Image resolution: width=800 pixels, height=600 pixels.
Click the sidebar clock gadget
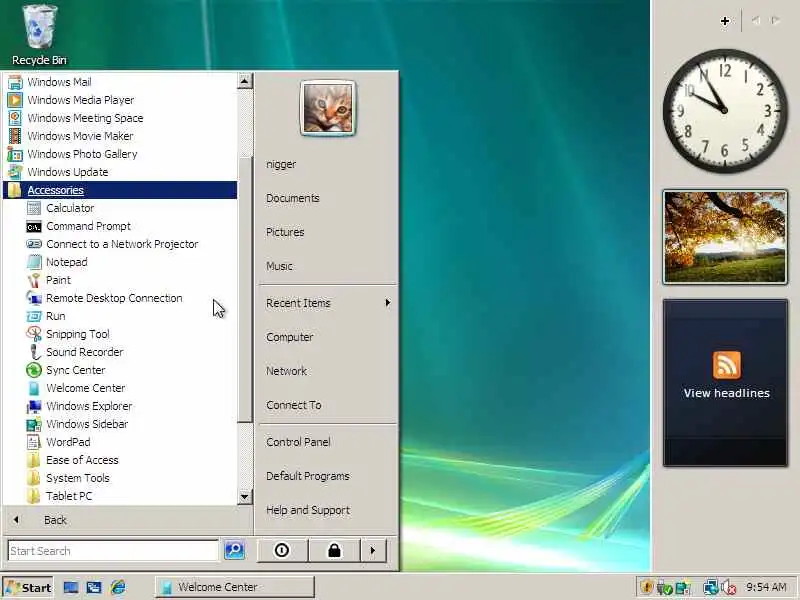coord(725,111)
